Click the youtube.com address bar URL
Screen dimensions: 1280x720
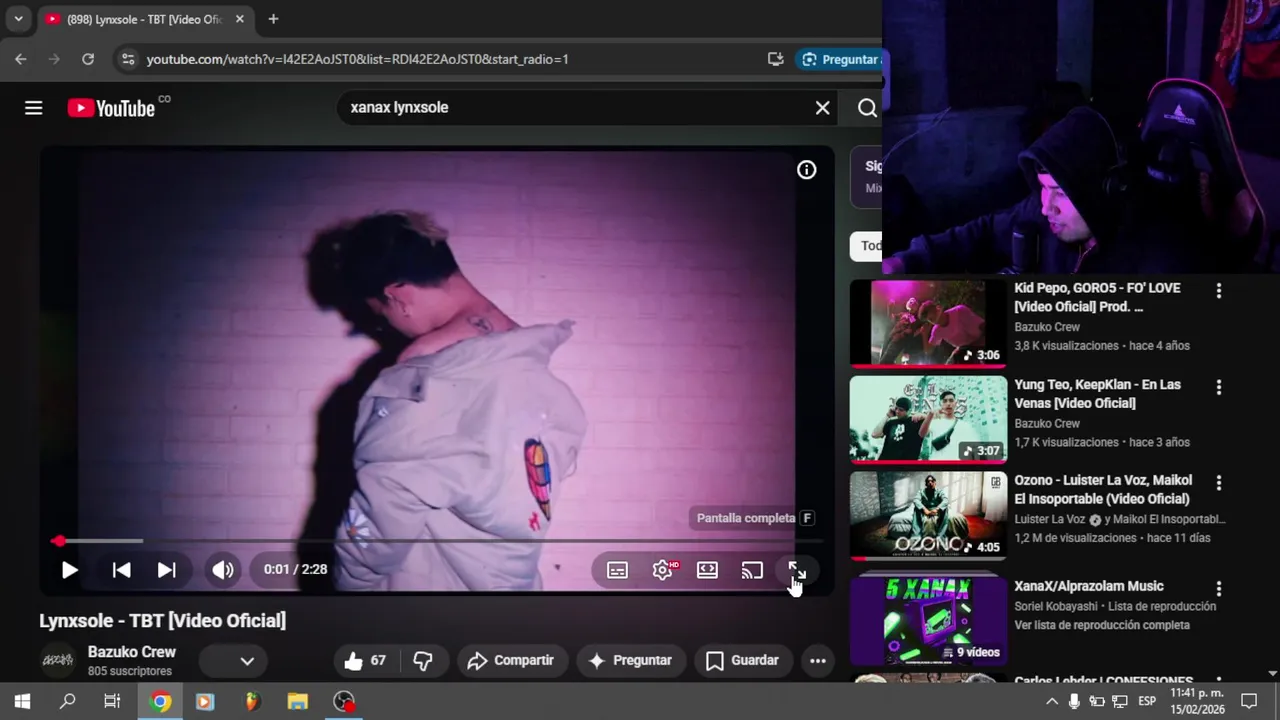coord(357,59)
